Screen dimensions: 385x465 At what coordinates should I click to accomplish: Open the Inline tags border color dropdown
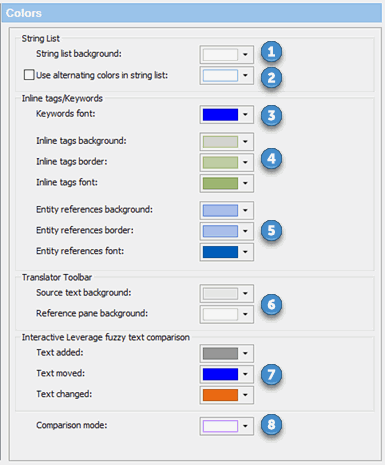click(x=245, y=162)
